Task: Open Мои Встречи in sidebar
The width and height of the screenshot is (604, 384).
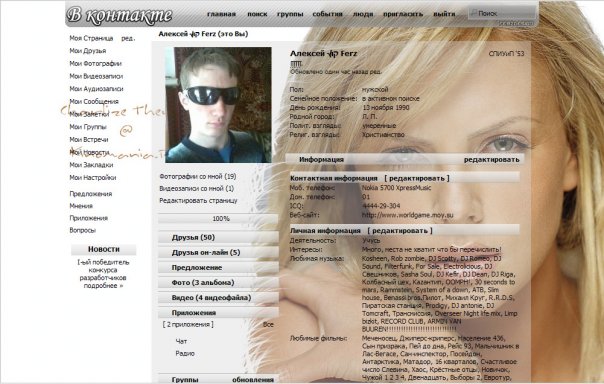Action: 89,139
